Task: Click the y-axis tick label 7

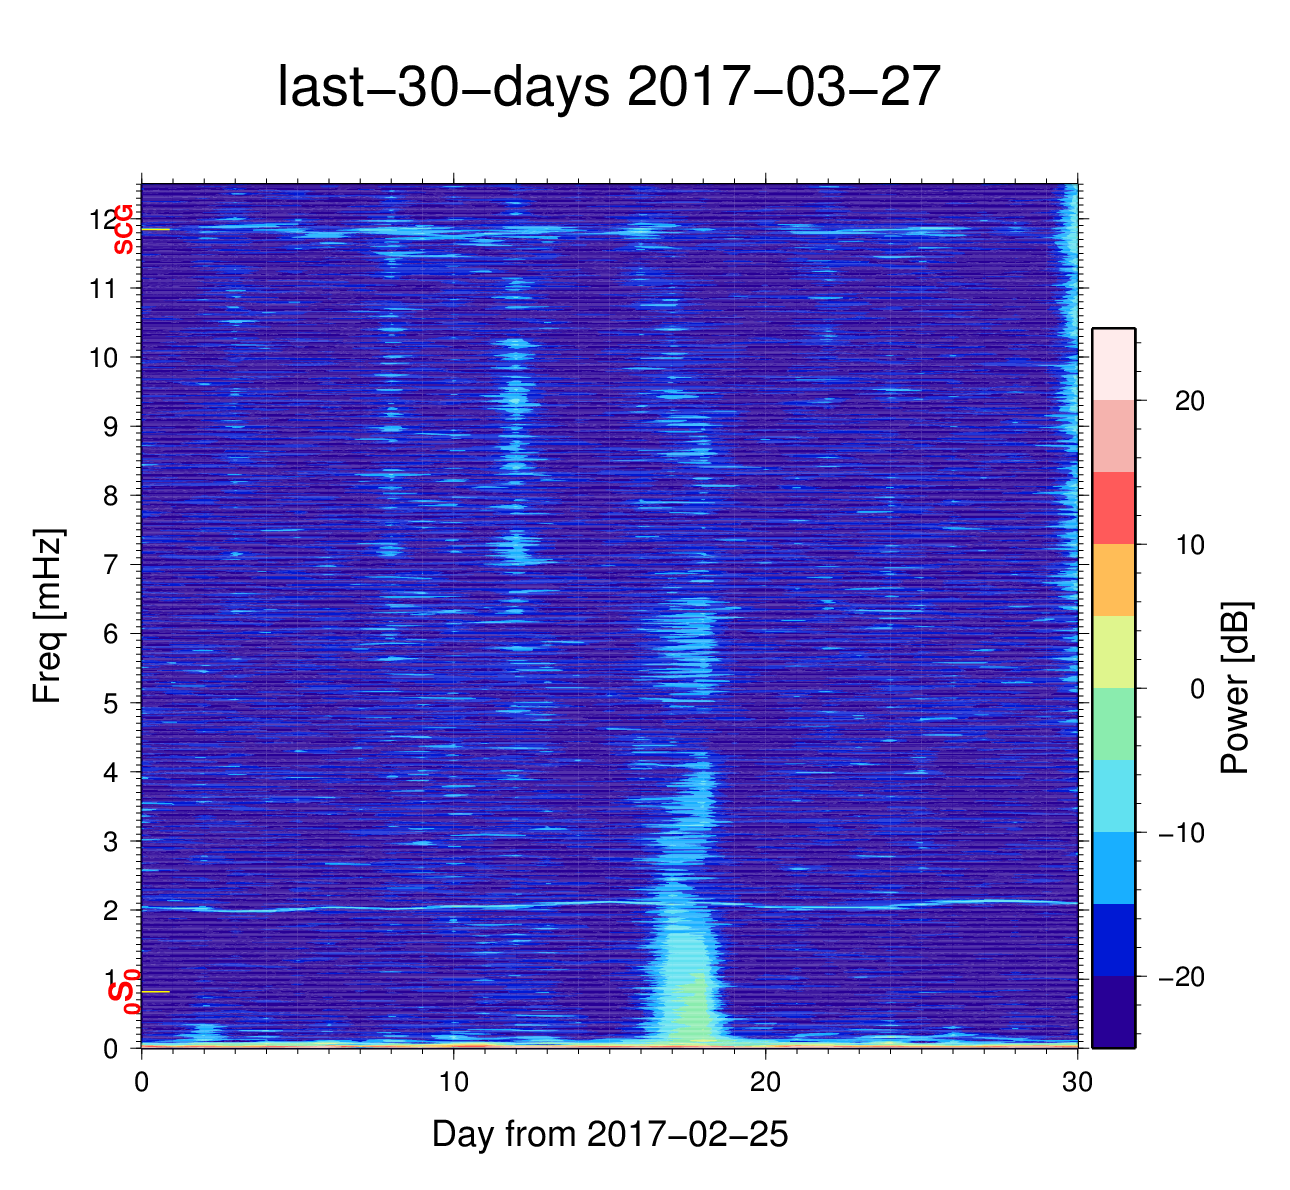Action: (111, 565)
